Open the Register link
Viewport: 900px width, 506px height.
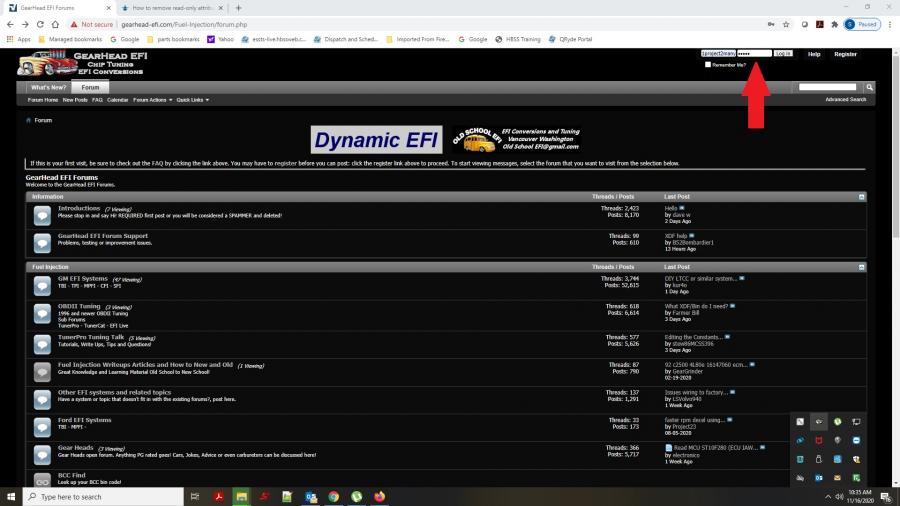[845, 54]
